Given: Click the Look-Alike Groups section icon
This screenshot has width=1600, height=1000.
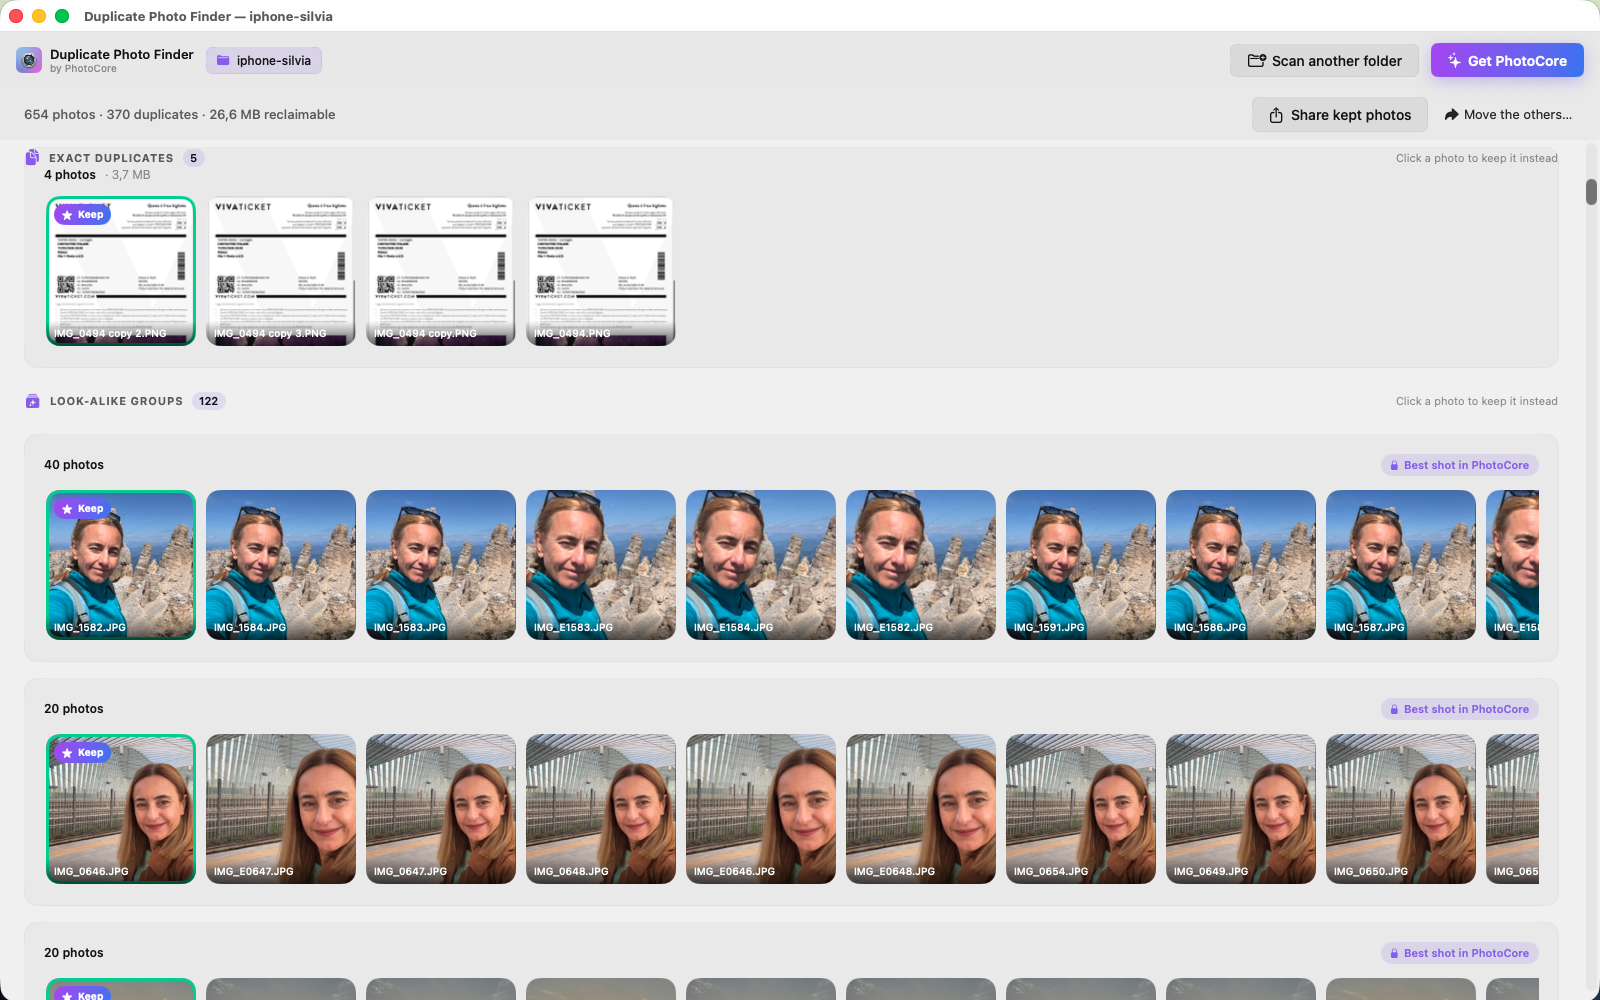Looking at the screenshot, I should coord(33,401).
